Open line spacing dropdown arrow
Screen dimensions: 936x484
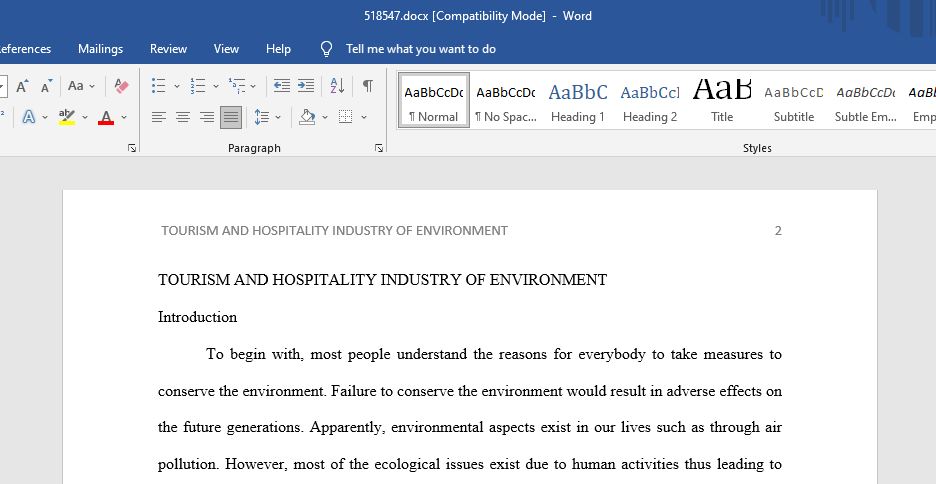pyautogui.click(x=278, y=118)
